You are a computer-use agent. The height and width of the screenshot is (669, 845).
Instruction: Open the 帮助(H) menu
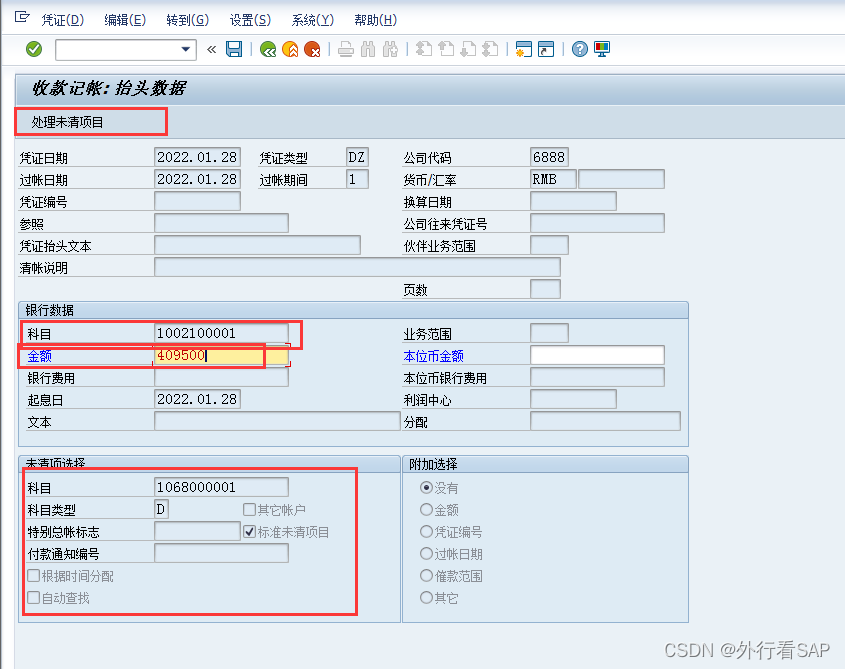pyautogui.click(x=376, y=20)
